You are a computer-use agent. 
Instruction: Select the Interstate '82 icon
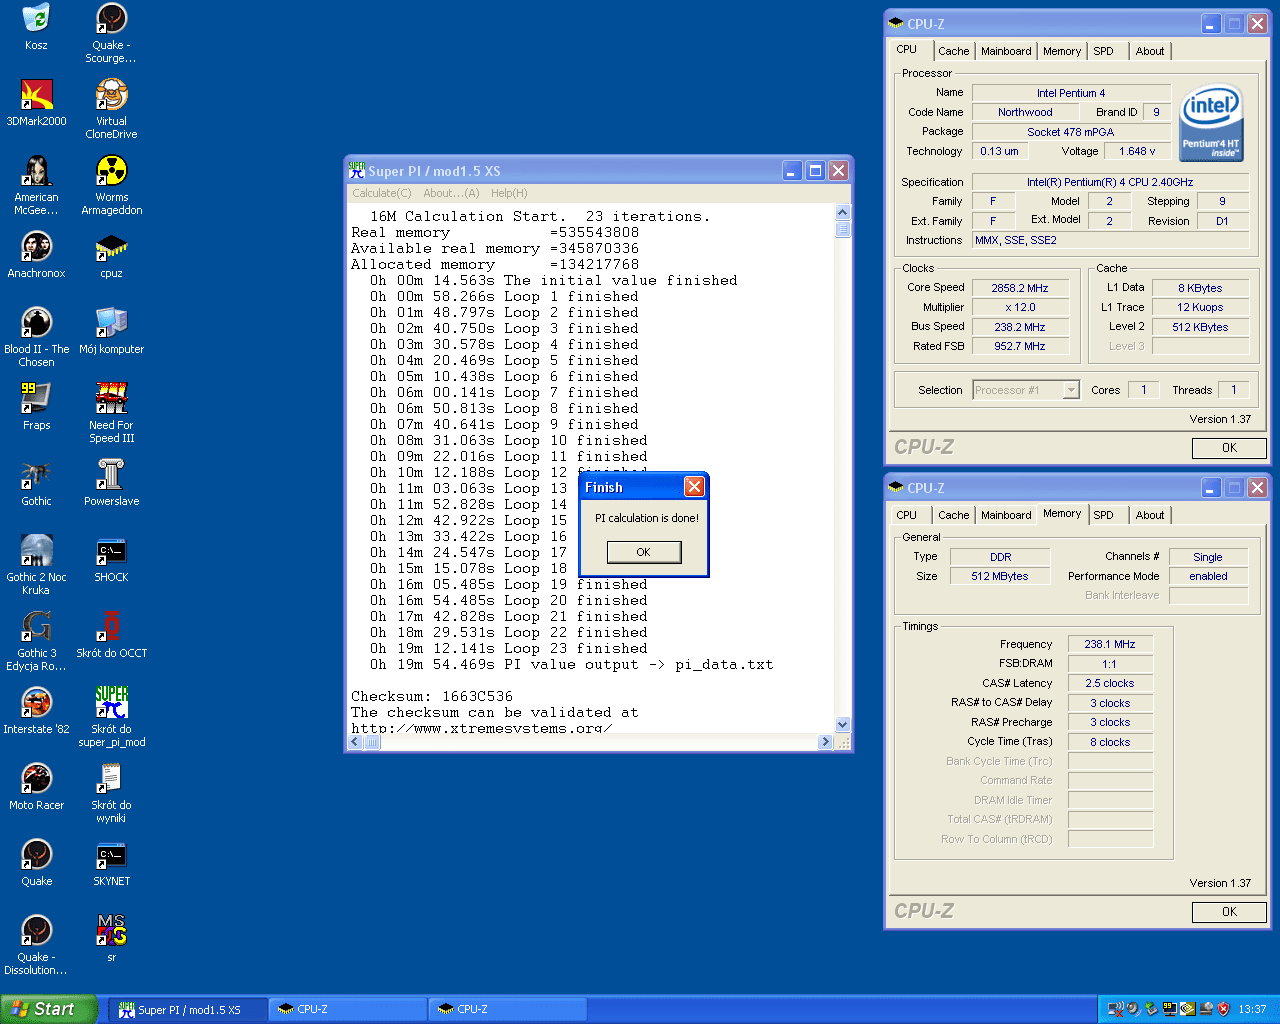pos(36,710)
